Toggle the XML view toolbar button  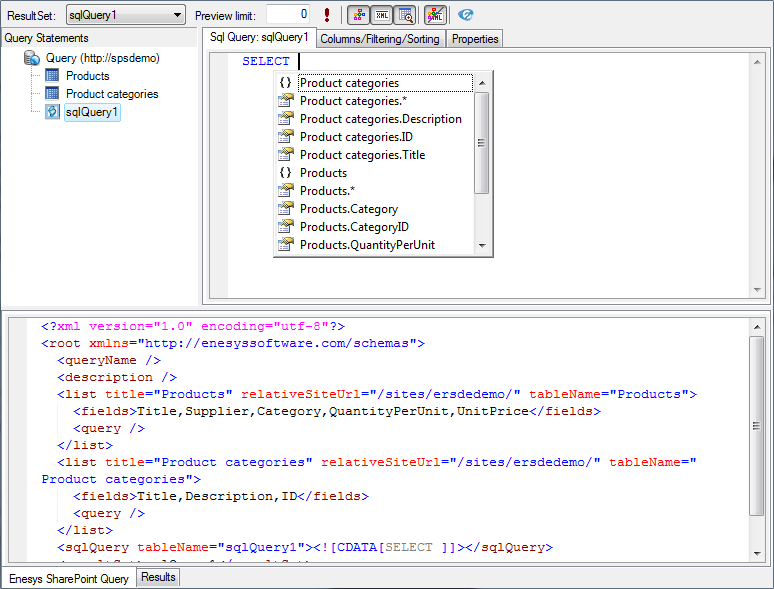(381, 15)
